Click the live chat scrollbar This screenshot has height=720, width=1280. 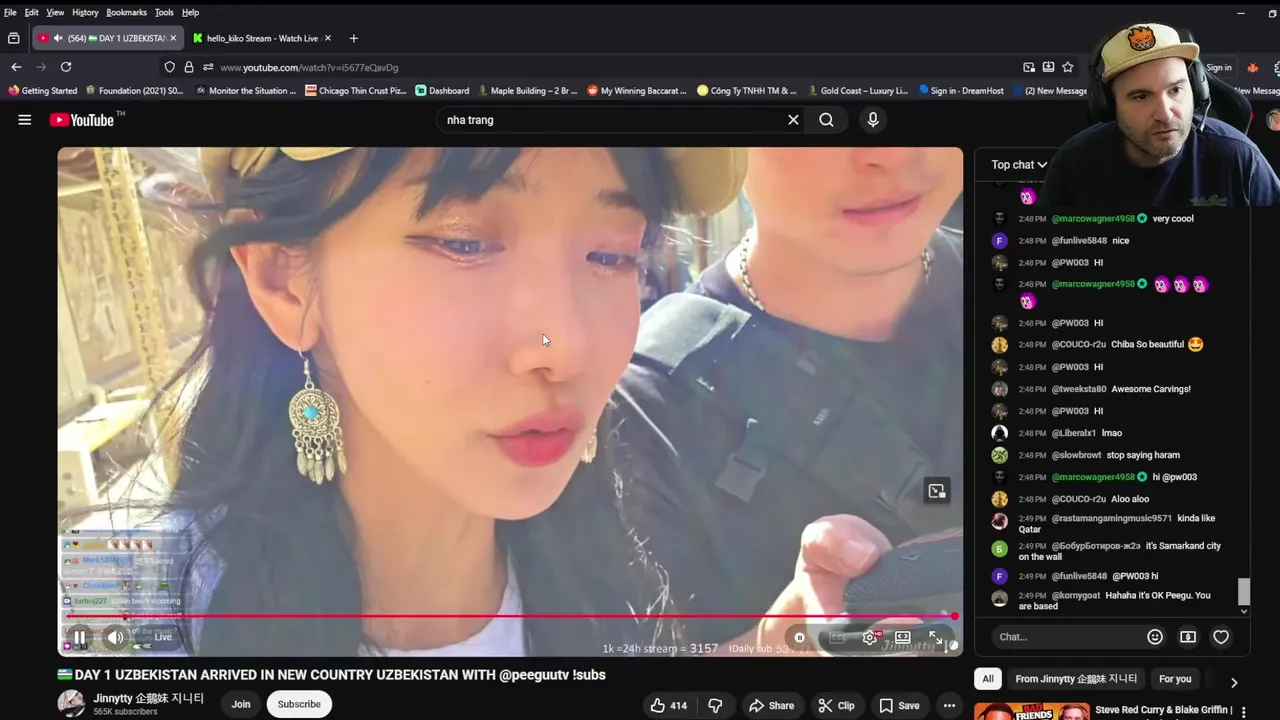(x=1244, y=593)
